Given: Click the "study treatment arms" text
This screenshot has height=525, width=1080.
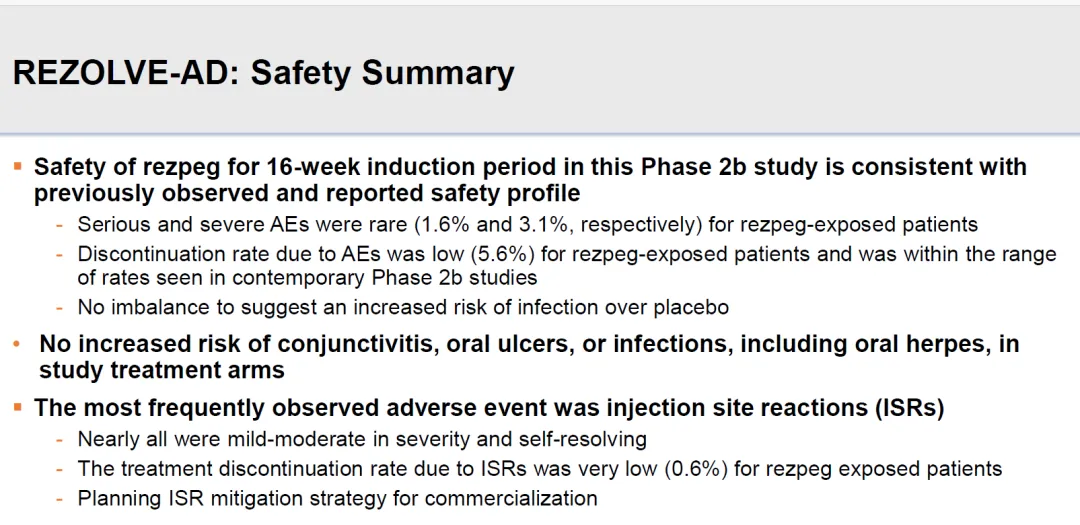Looking at the screenshot, I should pyautogui.click(x=162, y=371).
